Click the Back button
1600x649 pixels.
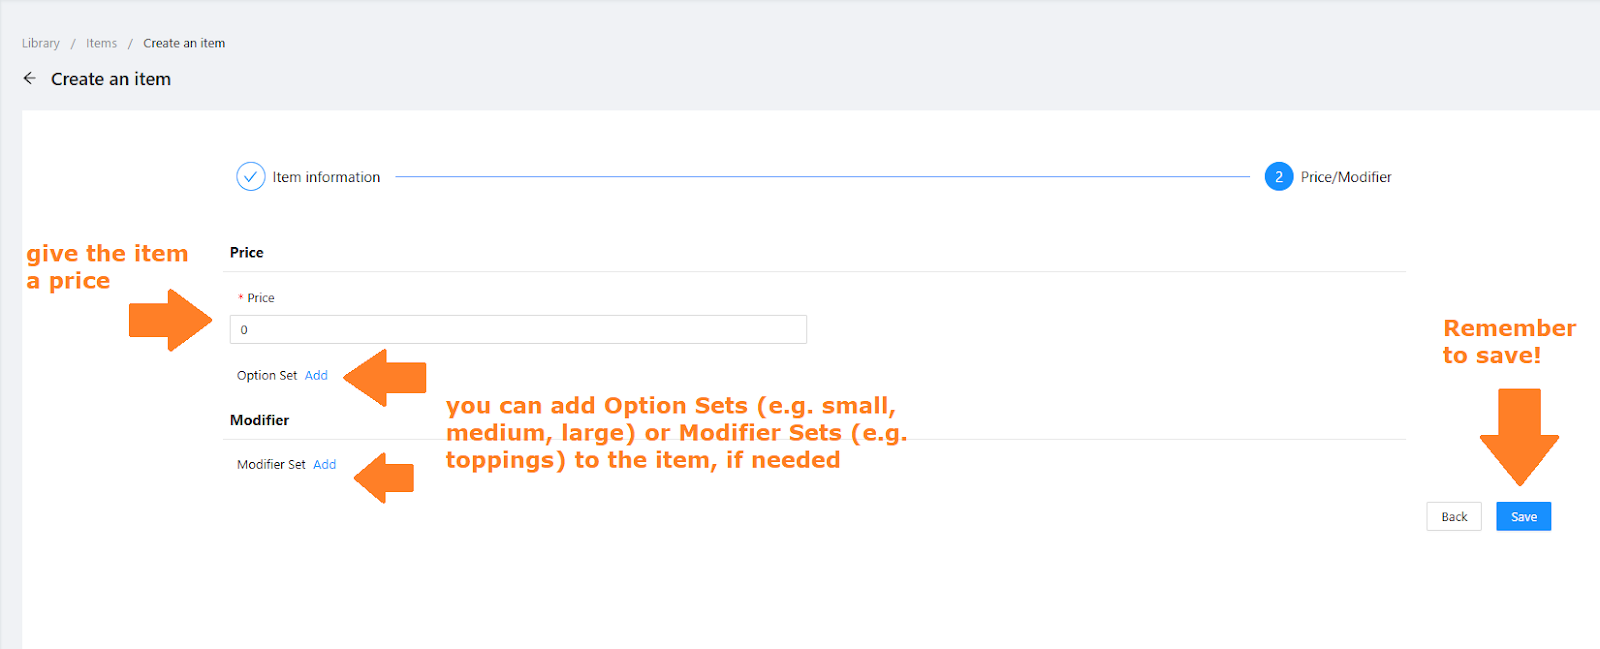click(1454, 516)
